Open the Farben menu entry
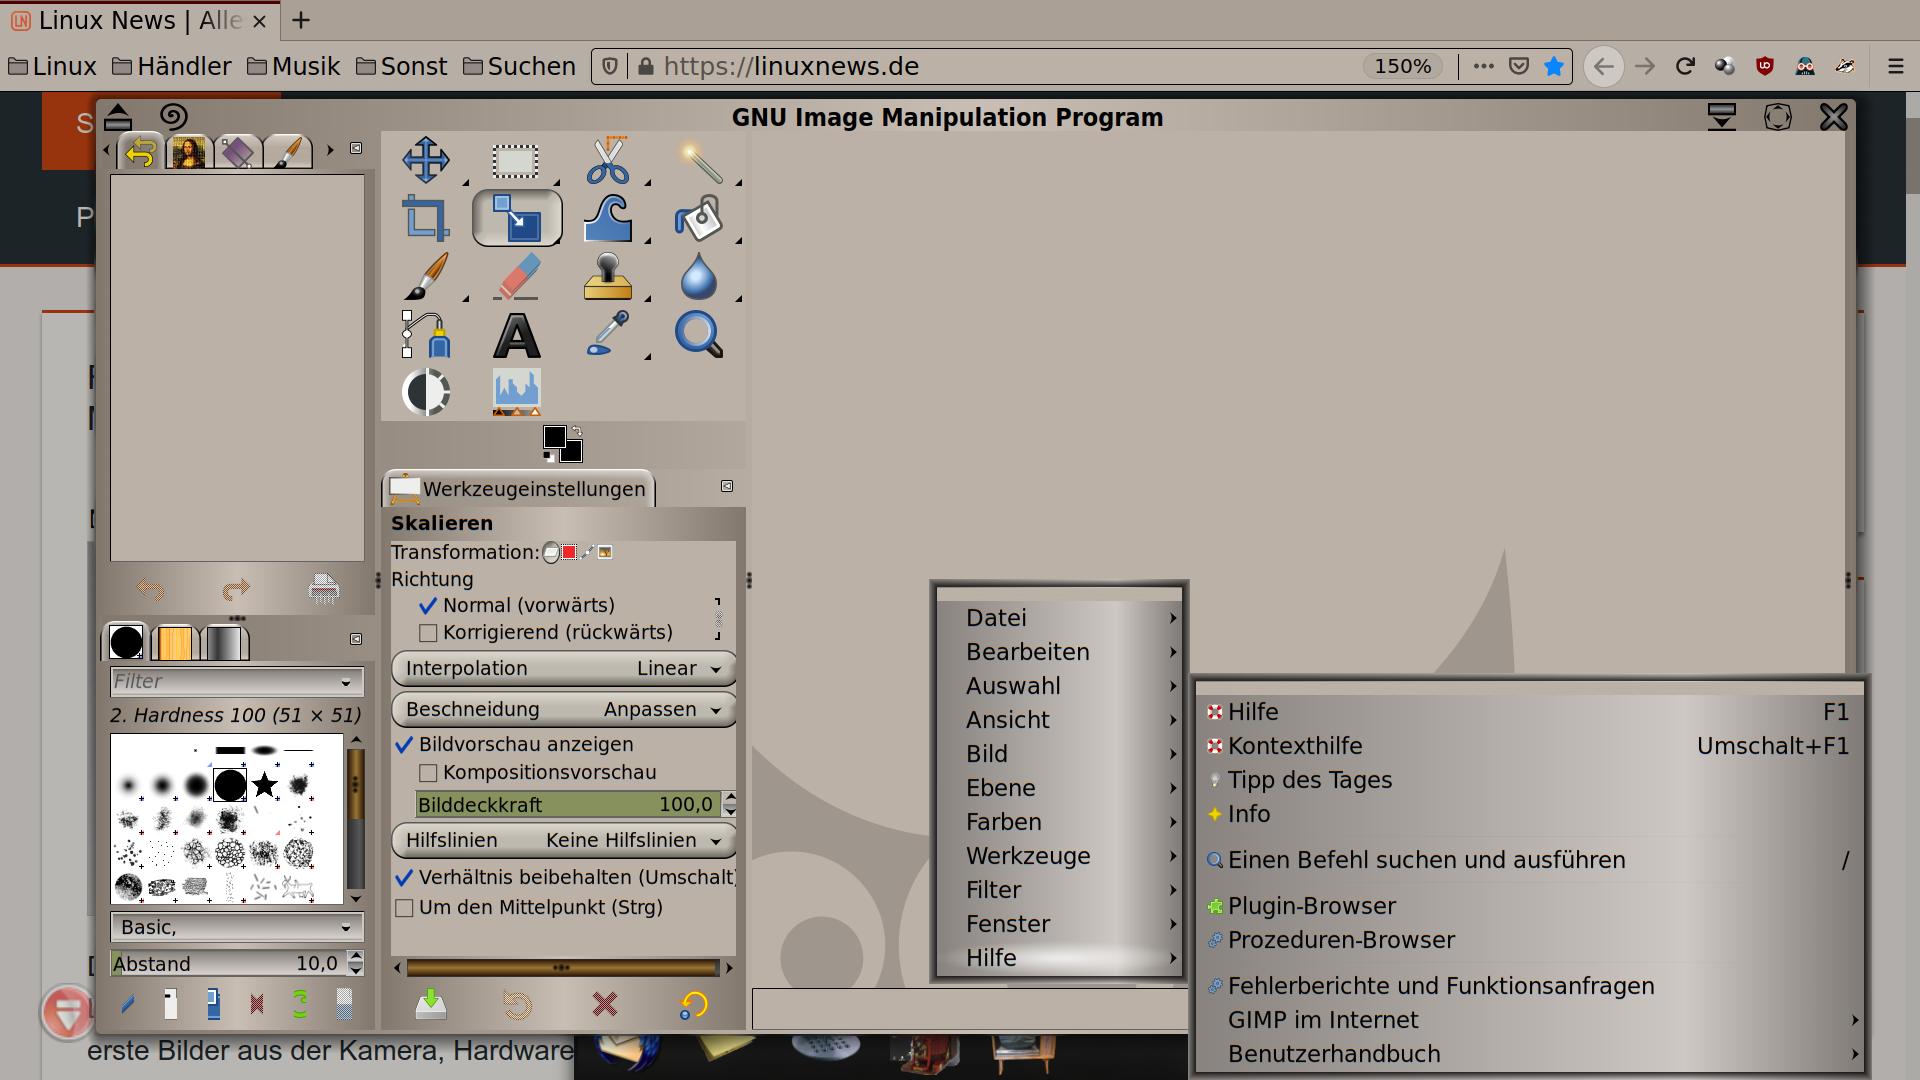Image resolution: width=1920 pixels, height=1080 pixels. click(1059, 822)
